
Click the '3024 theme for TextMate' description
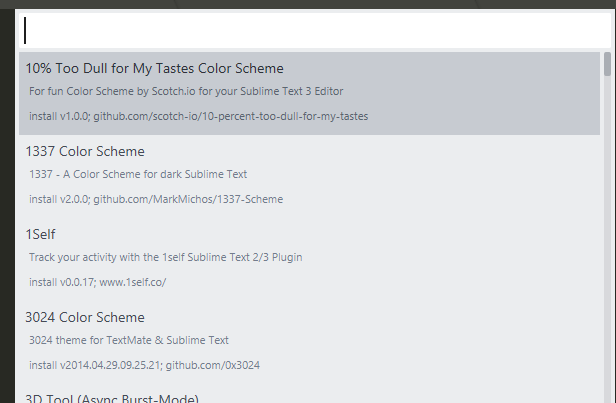[129, 340]
